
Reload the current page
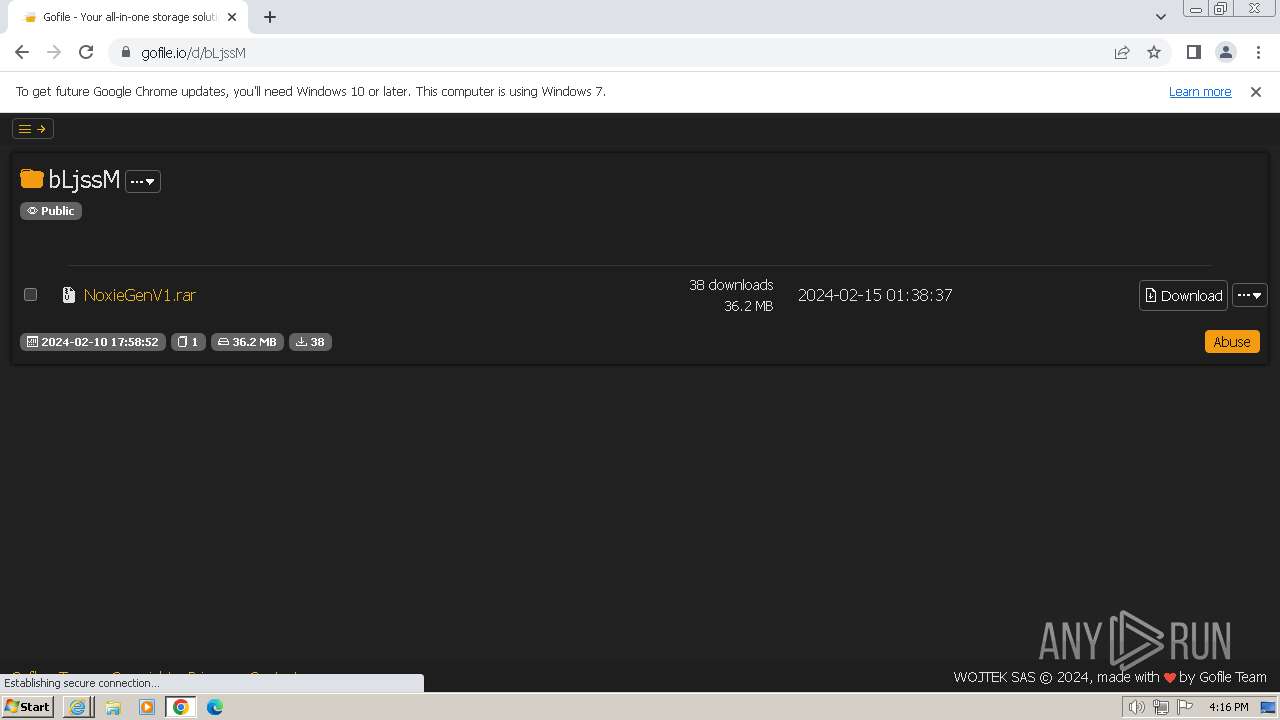[86, 52]
